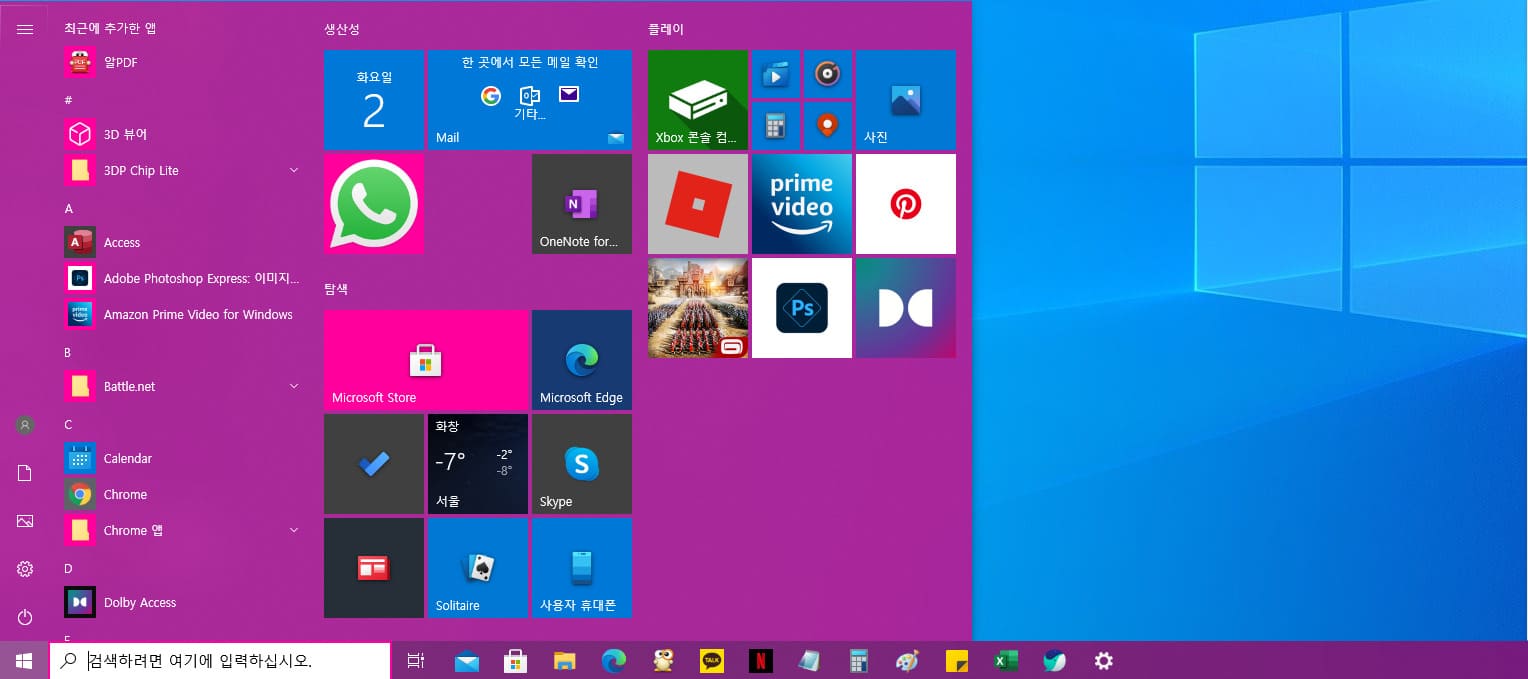Open Documents from the Start sidebar

(x=25, y=473)
